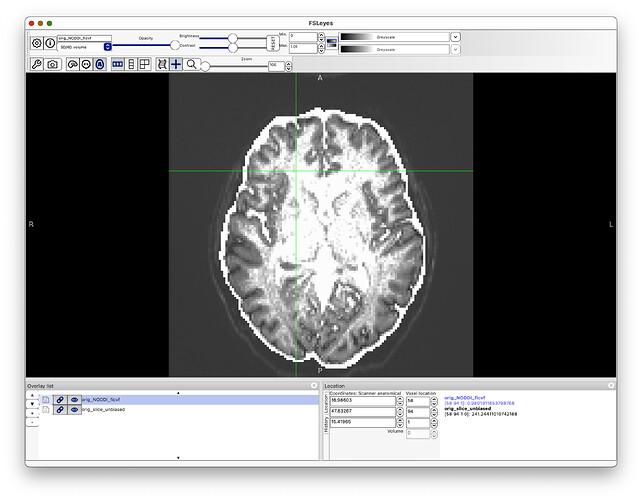Click the Brightness slider

click(x=233, y=38)
